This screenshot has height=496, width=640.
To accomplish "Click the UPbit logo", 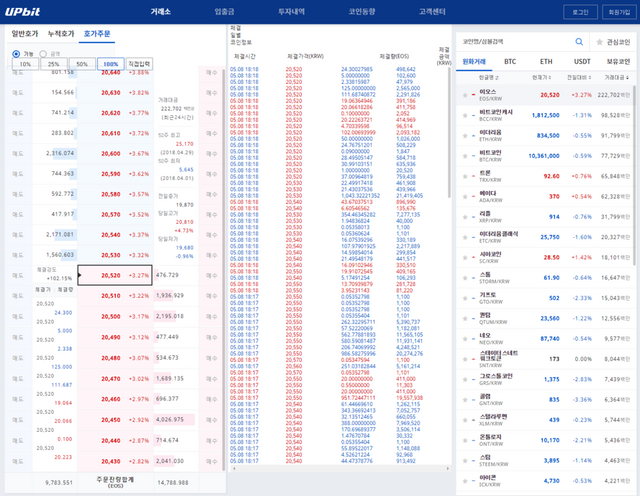I will pos(22,11).
